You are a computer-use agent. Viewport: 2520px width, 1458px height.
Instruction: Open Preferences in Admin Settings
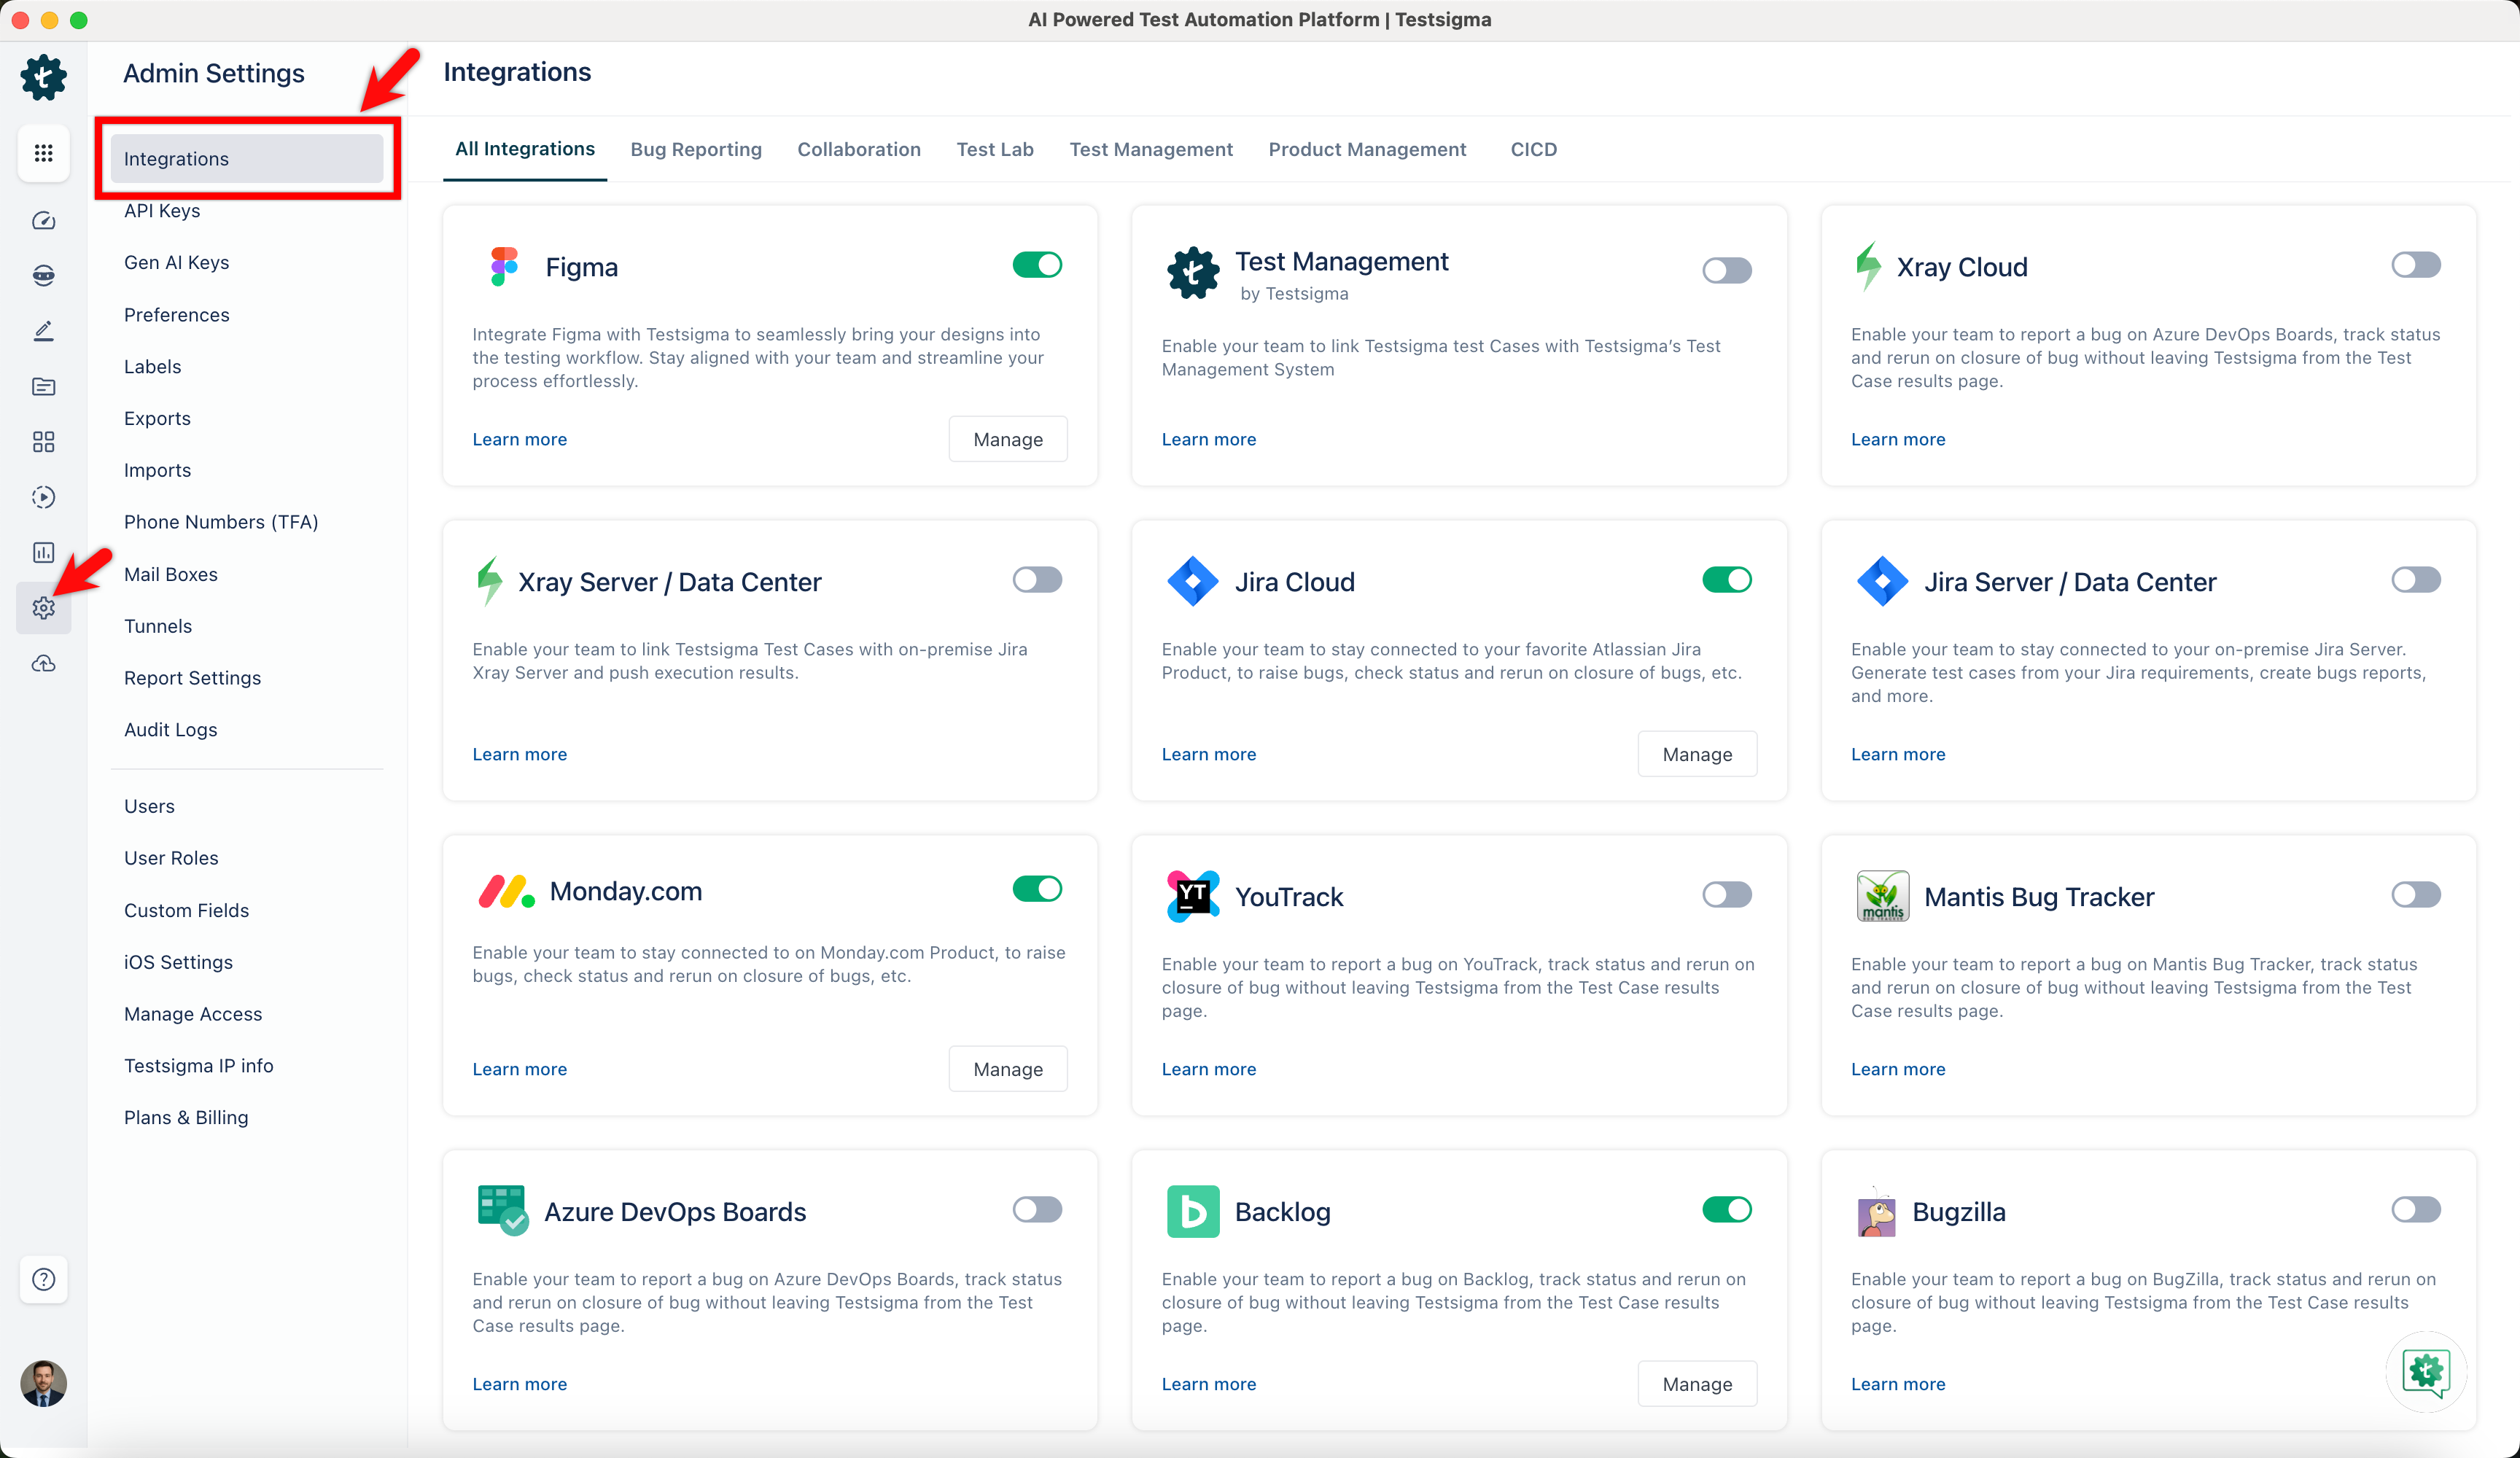(176, 314)
